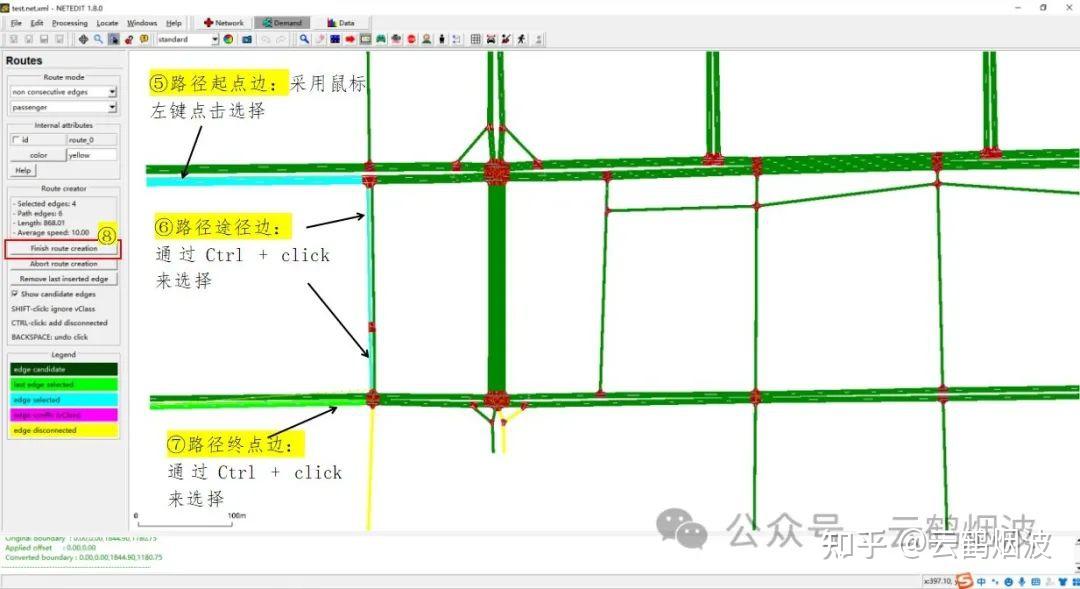Open the standard view scheme combo box

pos(187,39)
